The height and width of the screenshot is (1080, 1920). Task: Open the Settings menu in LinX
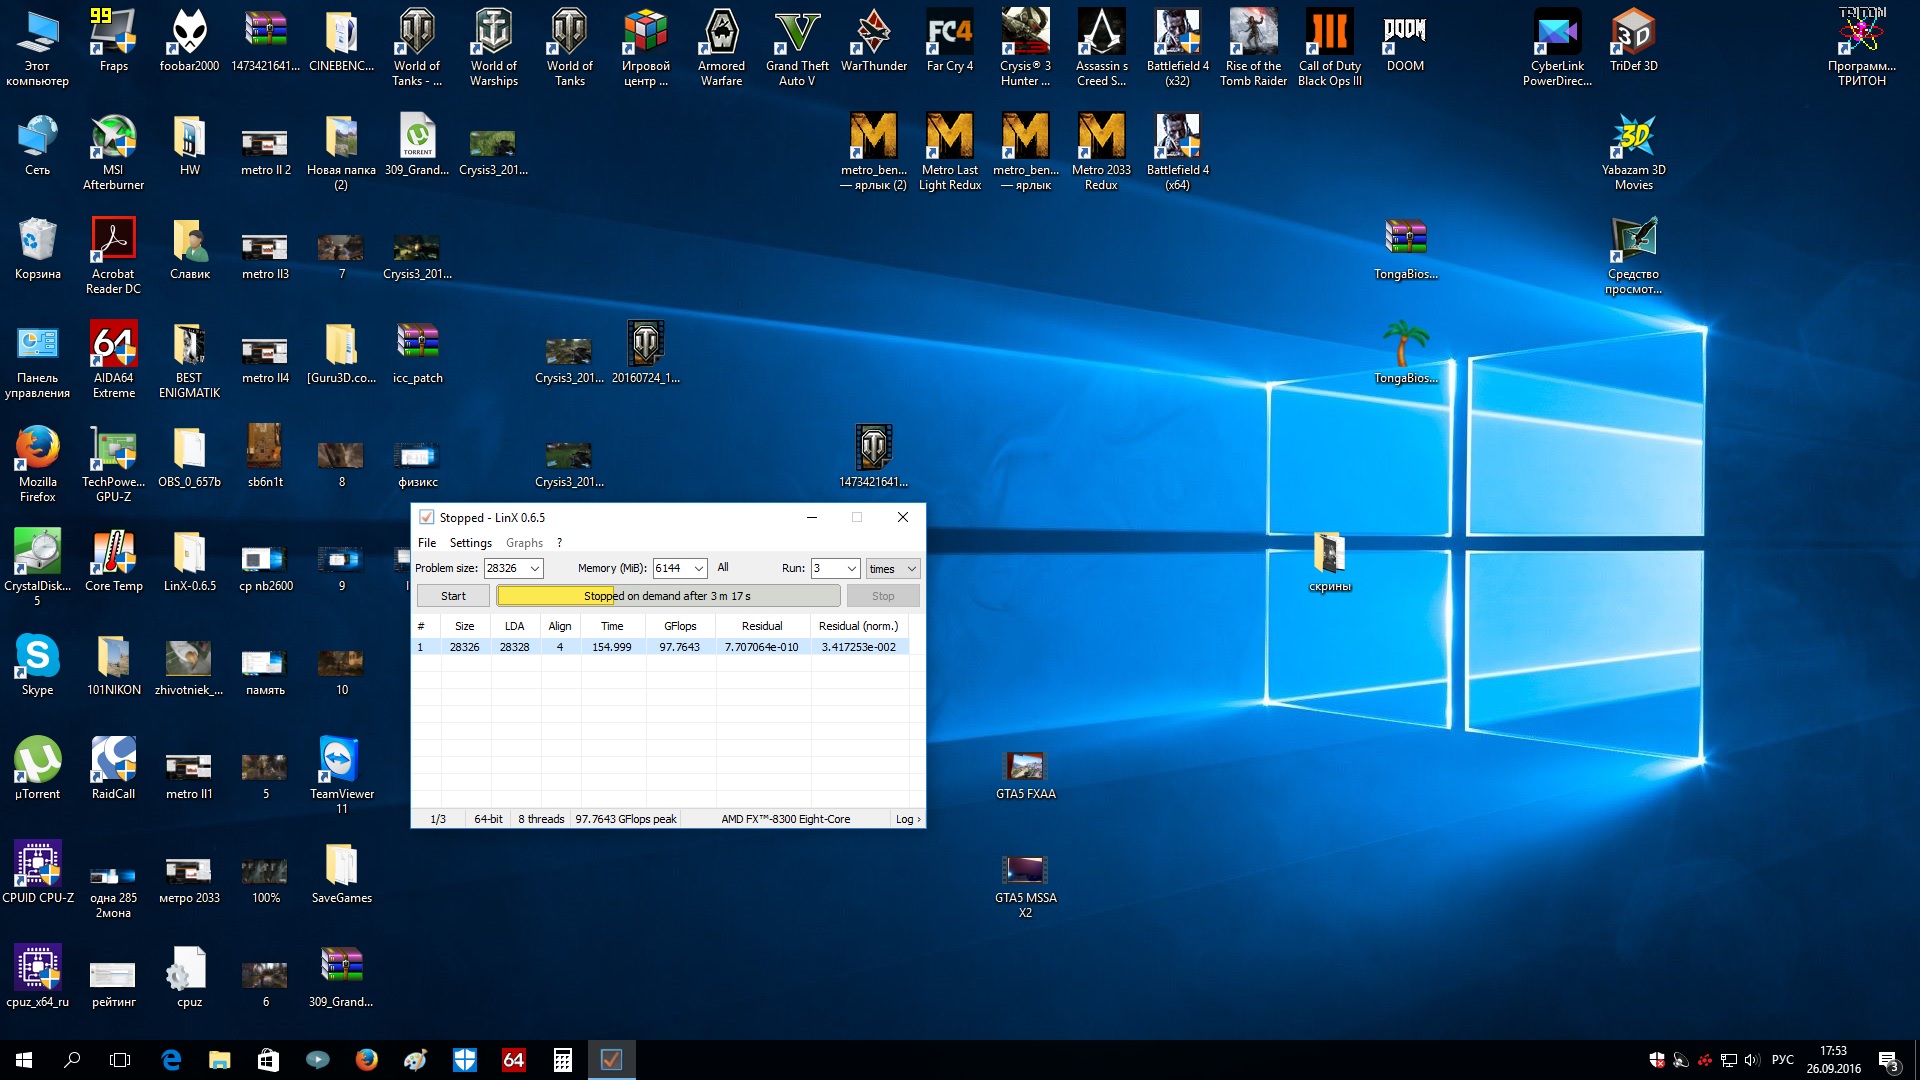(470, 543)
